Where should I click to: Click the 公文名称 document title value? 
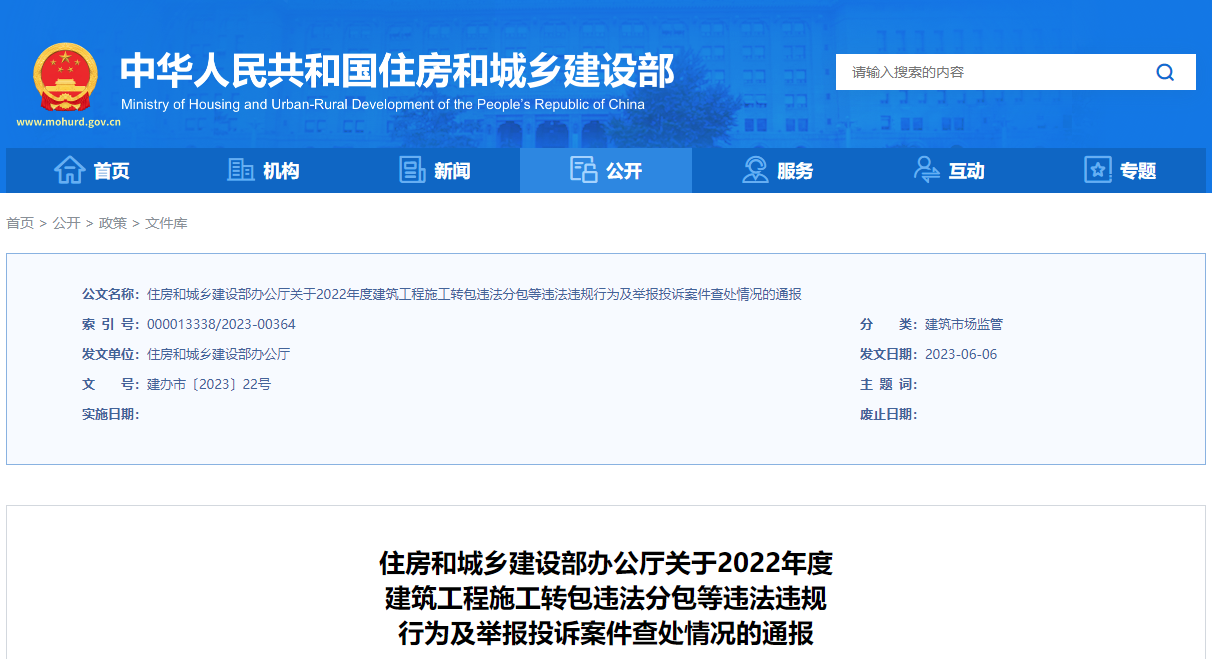click(474, 294)
